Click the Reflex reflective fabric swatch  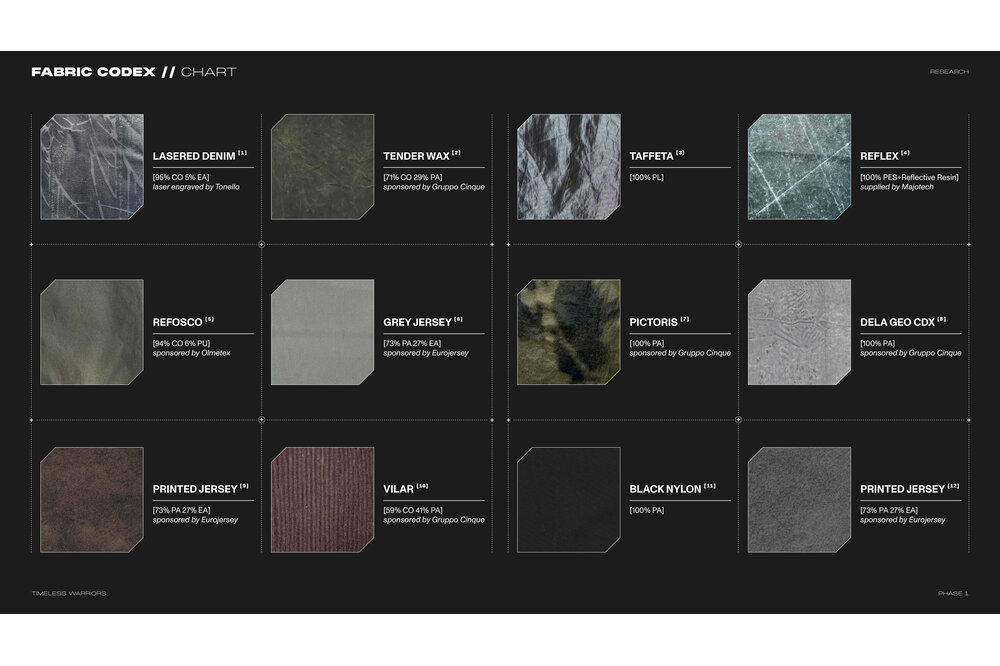click(x=799, y=167)
